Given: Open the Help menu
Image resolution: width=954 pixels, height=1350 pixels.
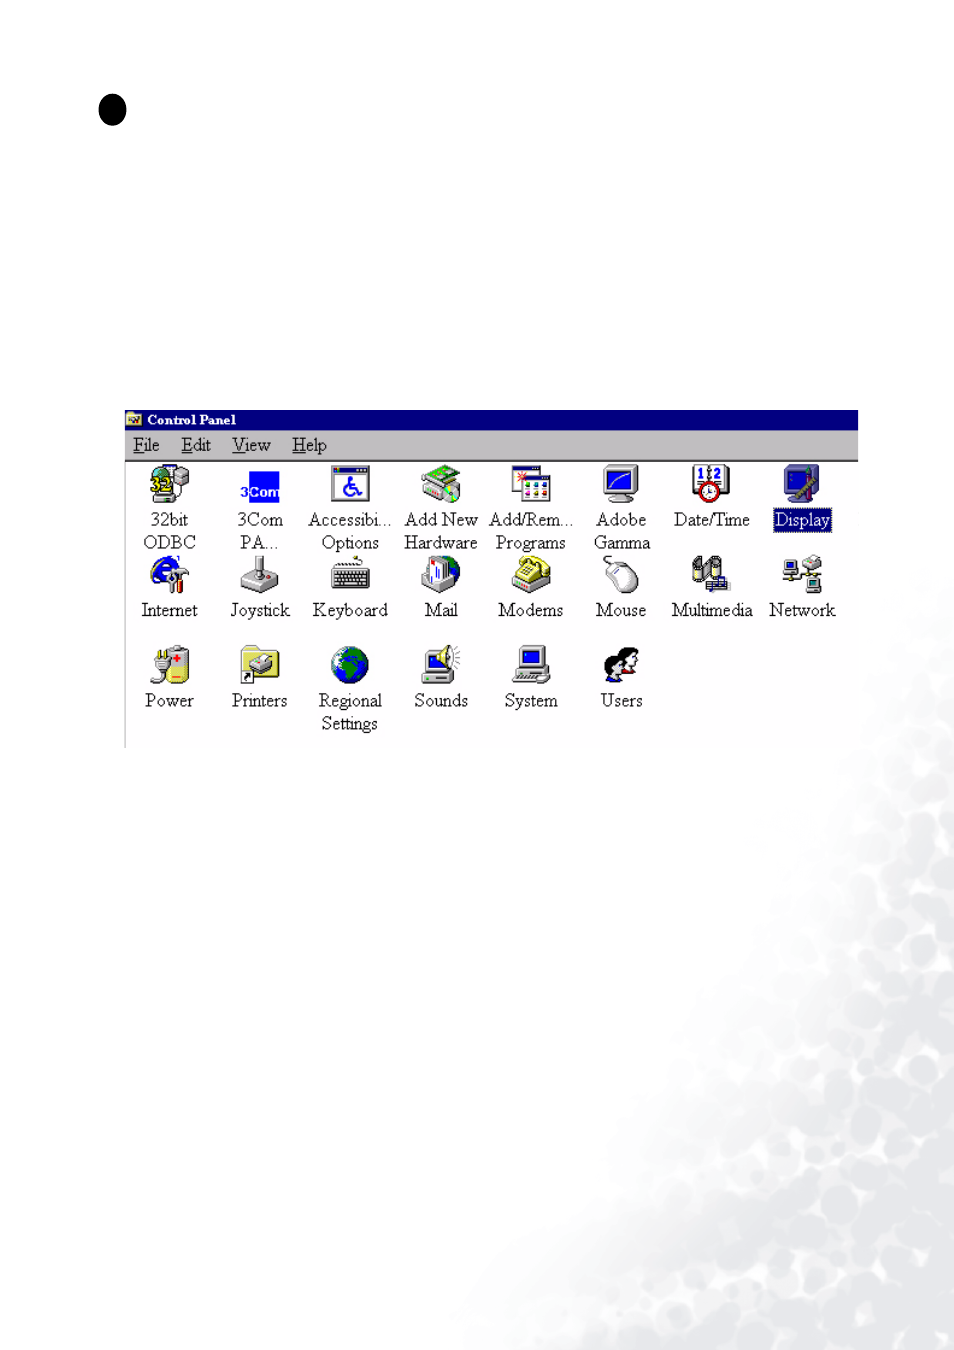Looking at the screenshot, I should [309, 445].
